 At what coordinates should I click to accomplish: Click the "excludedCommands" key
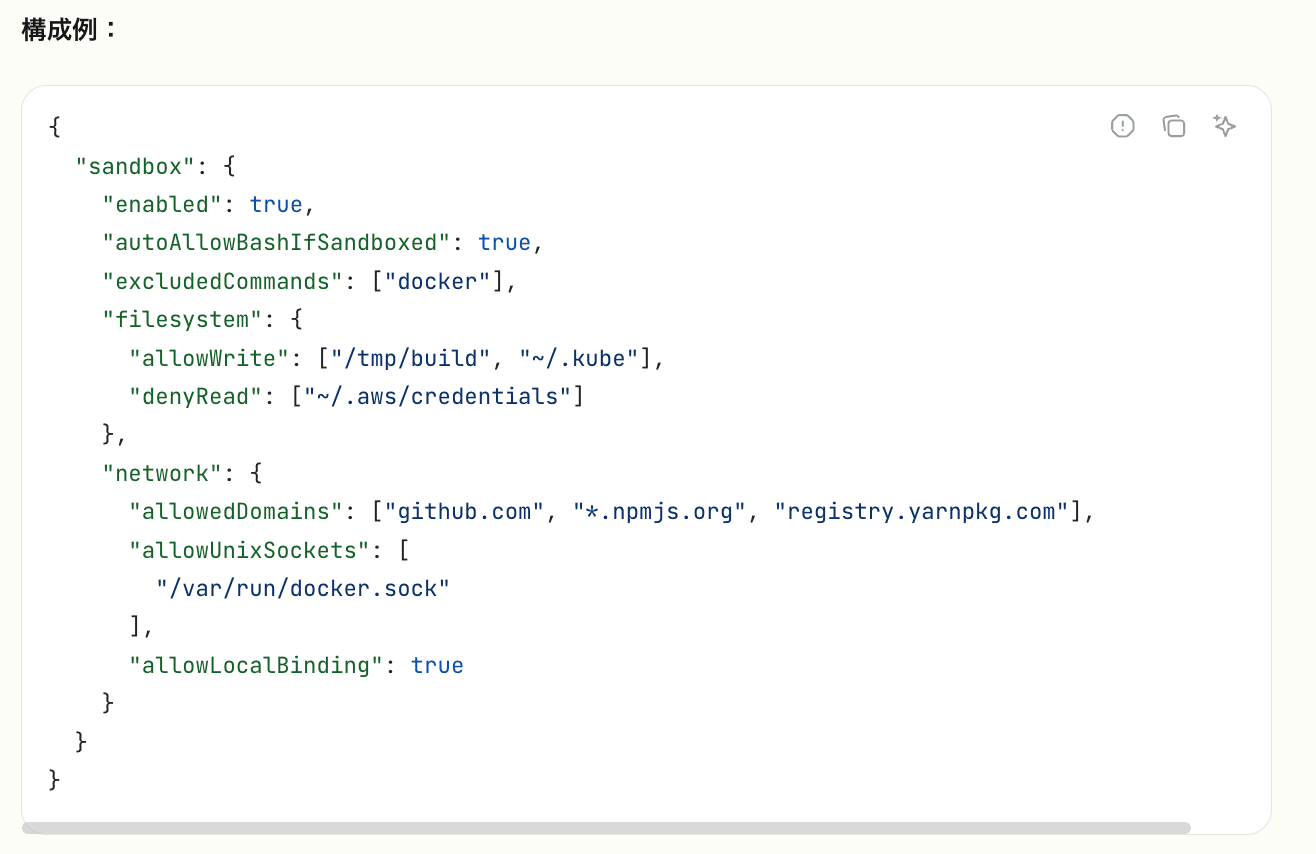click(x=224, y=281)
